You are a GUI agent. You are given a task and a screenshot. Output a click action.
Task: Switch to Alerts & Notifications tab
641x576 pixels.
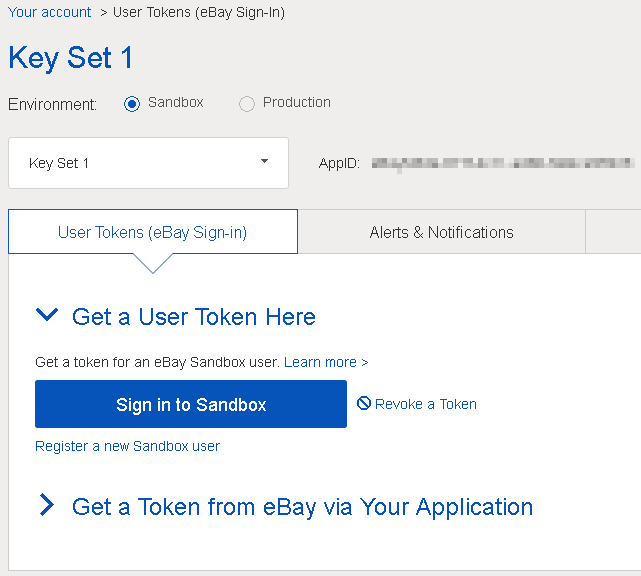[x=442, y=232]
